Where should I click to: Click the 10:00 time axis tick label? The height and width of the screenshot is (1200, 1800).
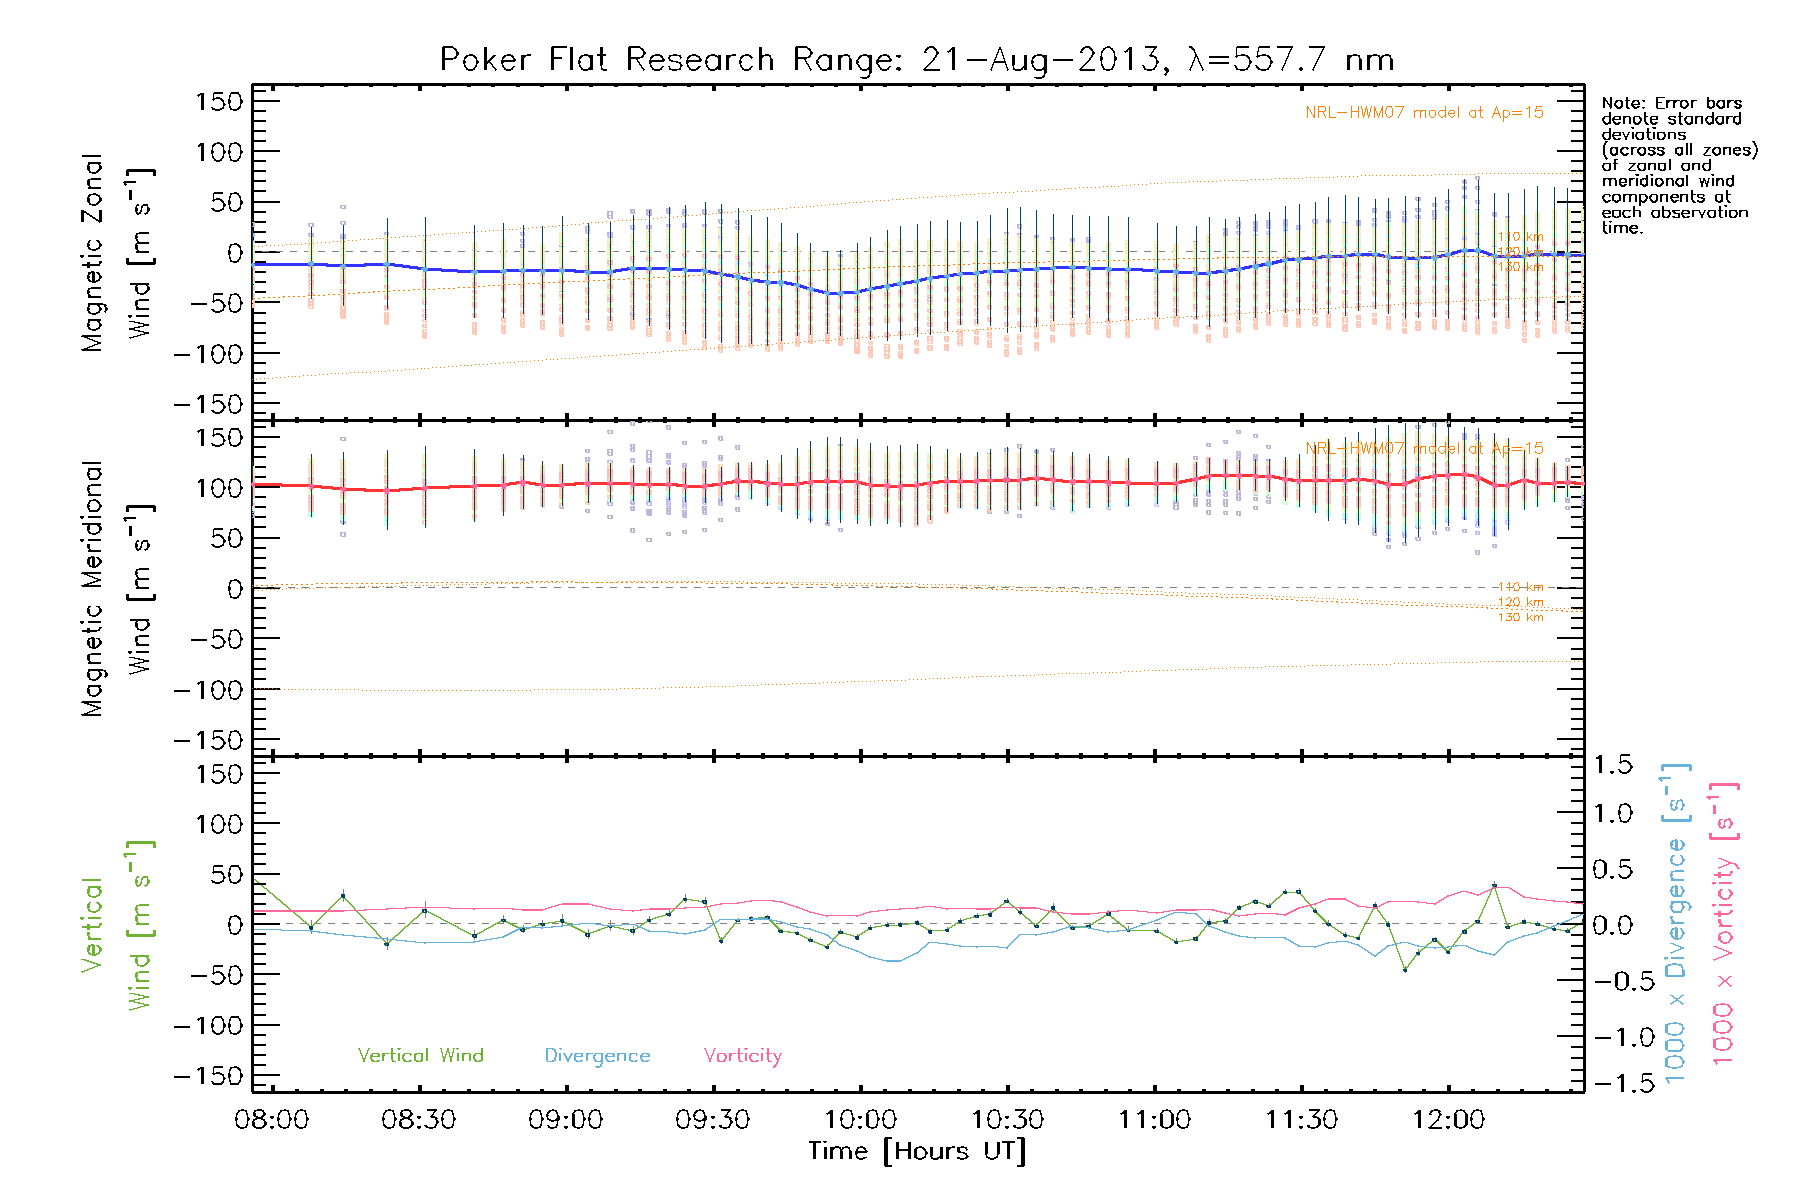(860, 1119)
